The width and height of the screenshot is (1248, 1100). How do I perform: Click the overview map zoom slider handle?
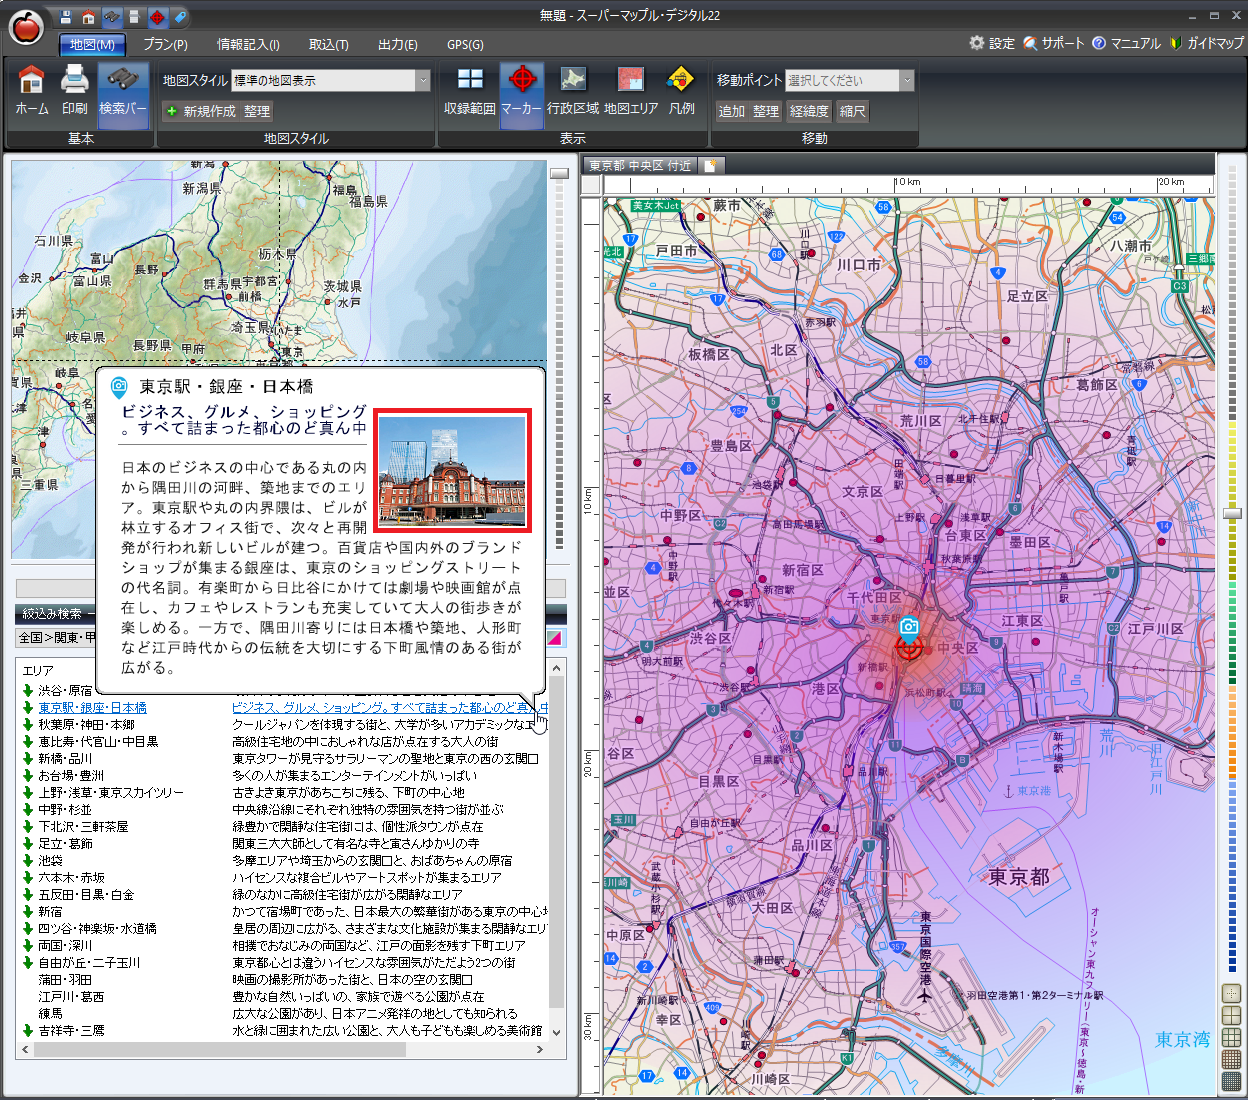coord(559,173)
